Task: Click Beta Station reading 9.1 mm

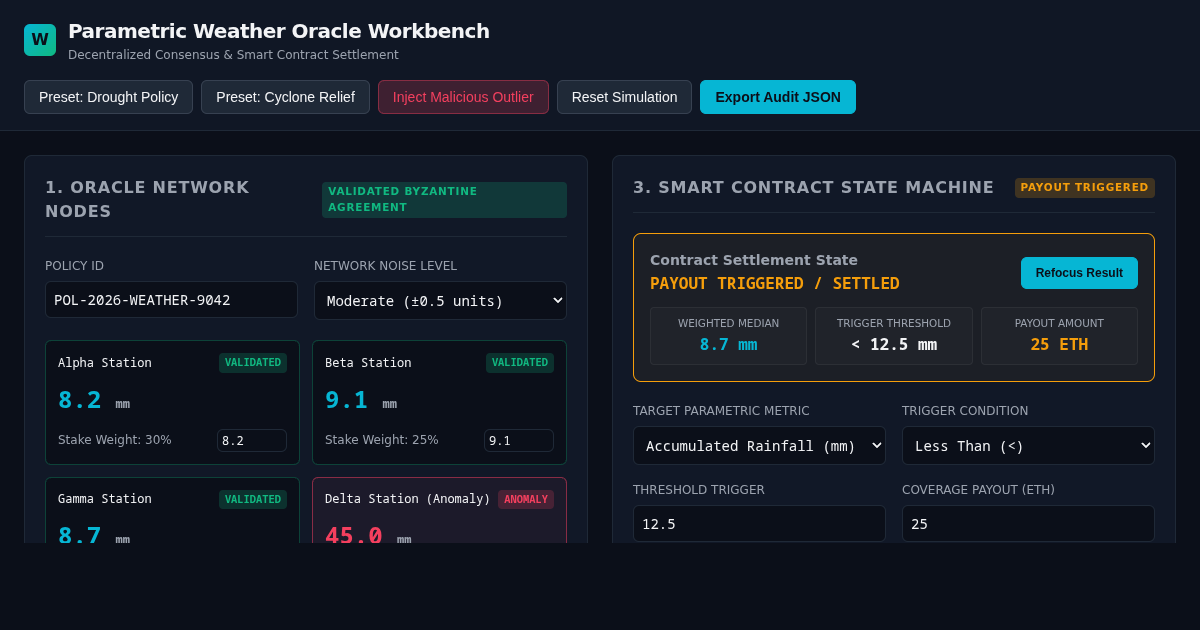Action: [361, 400]
